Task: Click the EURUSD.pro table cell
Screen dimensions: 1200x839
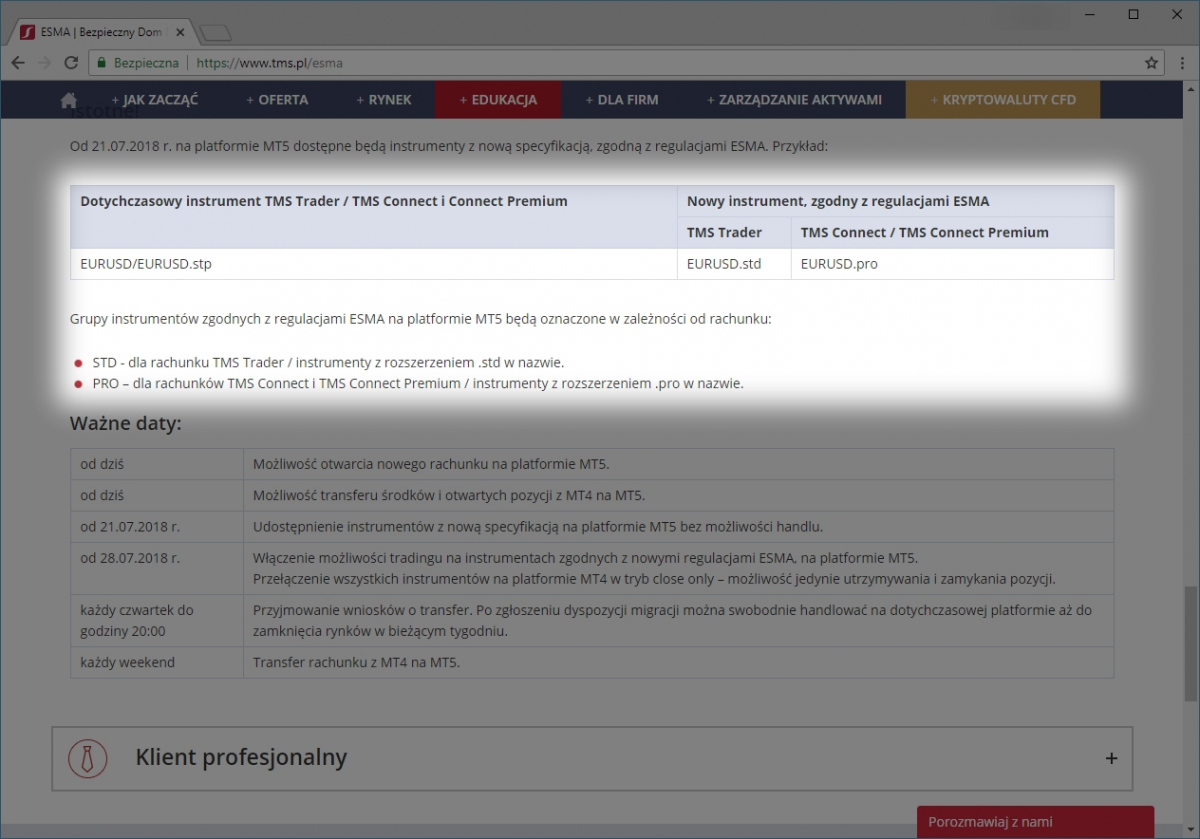Action: pos(952,264)
